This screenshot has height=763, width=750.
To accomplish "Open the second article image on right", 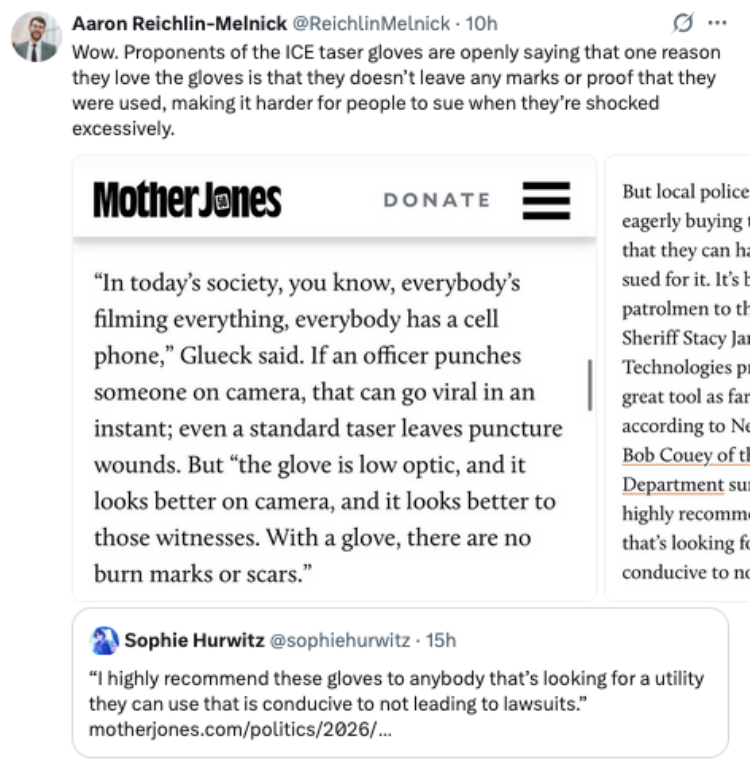I will coord(677,379).
